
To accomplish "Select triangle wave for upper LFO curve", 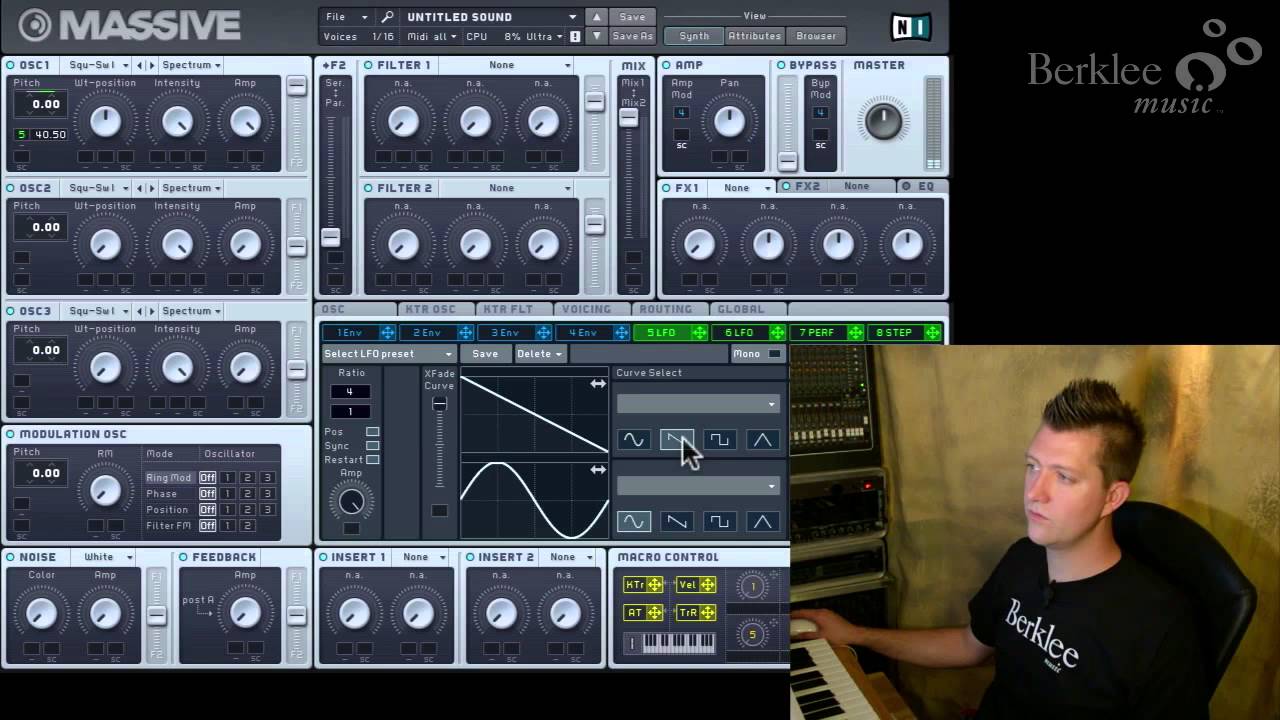I will (762, 439).
